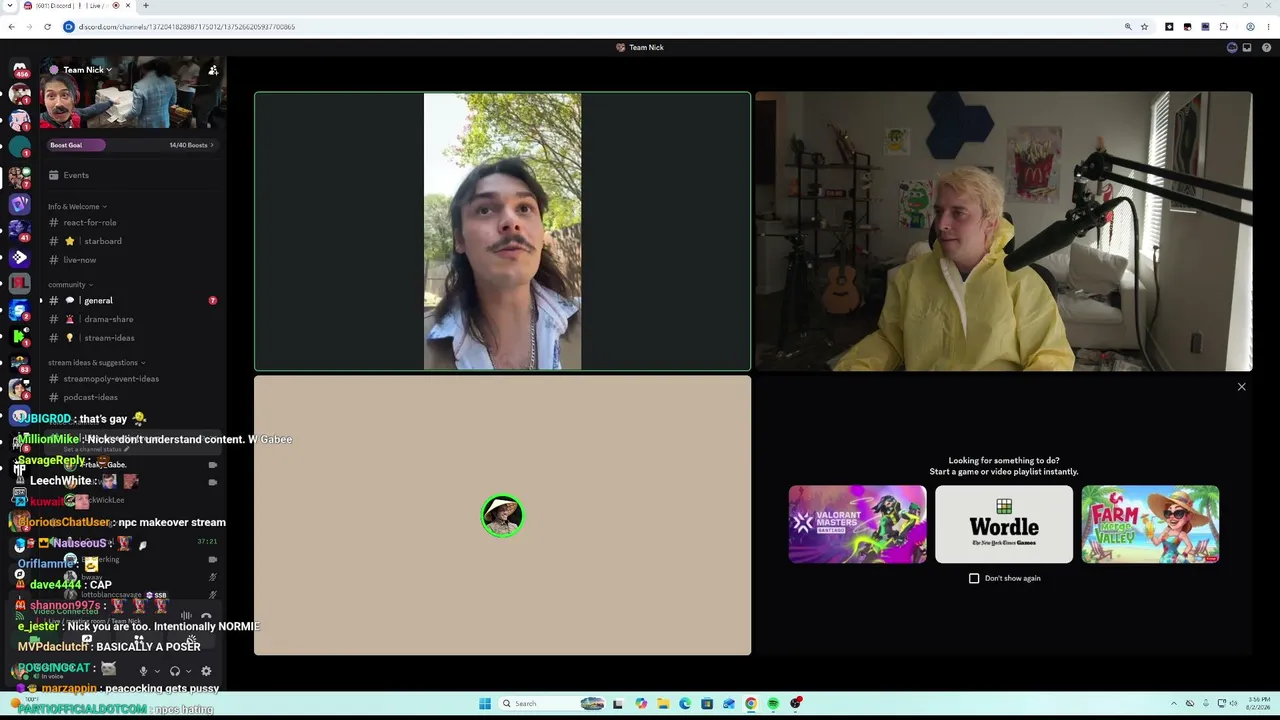
Task: Select the avatar-only participant tile
Action: coord(502,516)
